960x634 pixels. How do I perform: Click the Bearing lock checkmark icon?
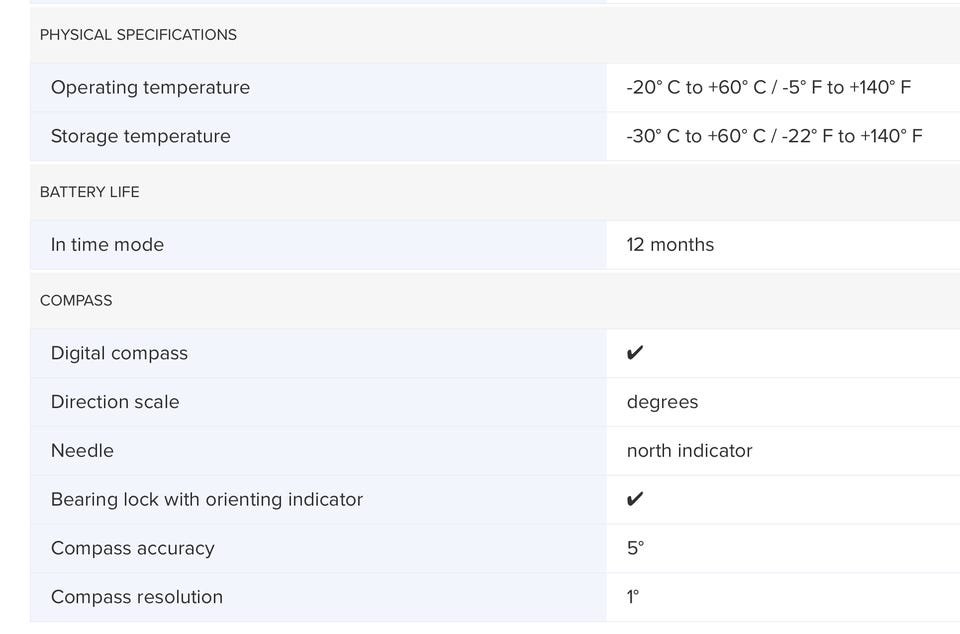tap(635, 499)
